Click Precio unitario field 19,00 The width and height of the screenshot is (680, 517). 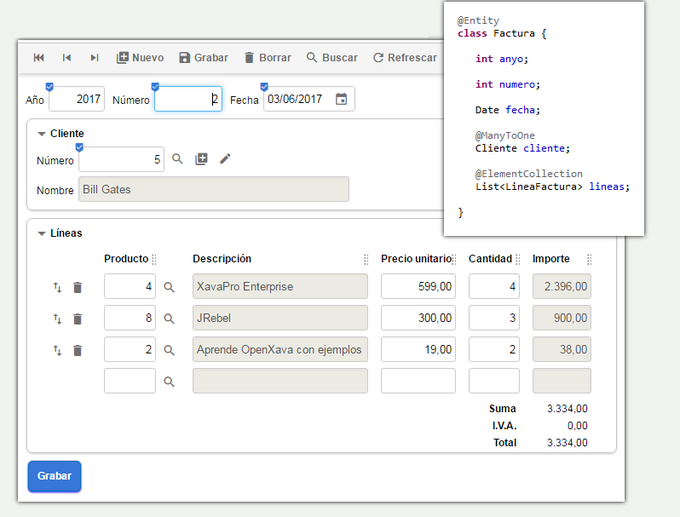coord(418,350)
